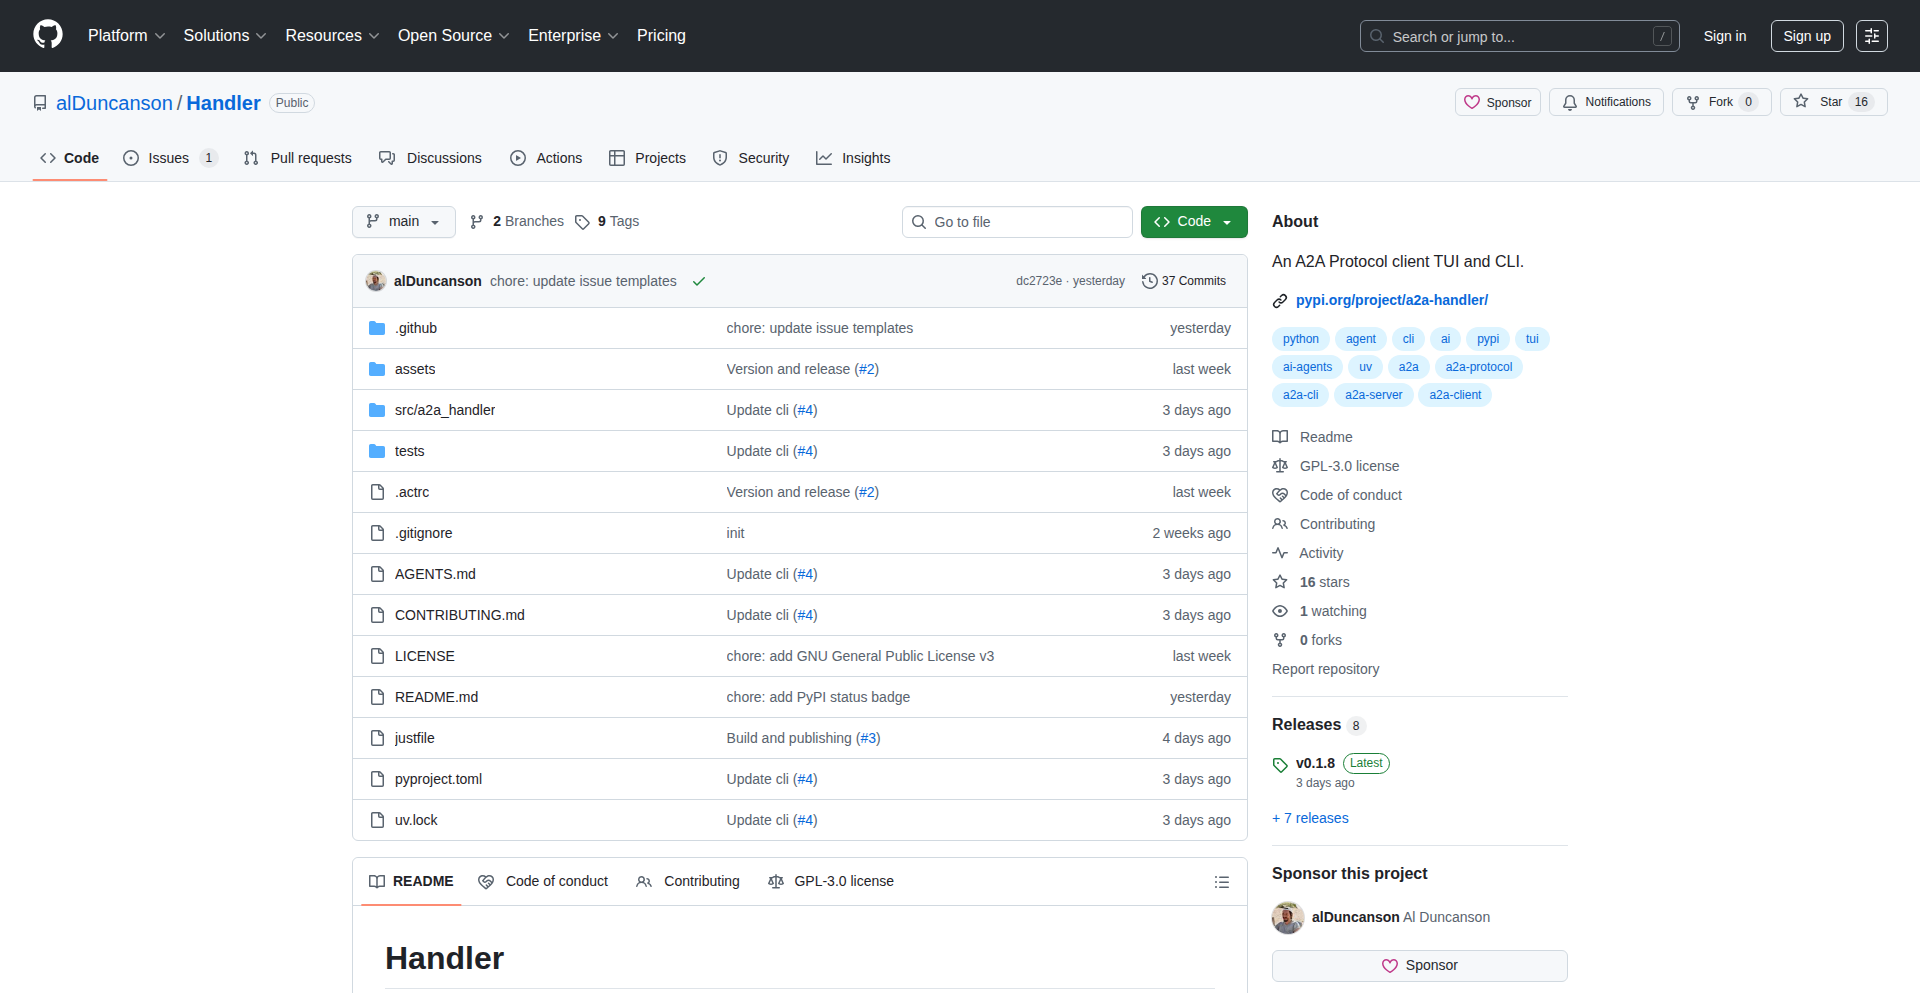This screenshot has height=993, width=1920.
Task: Click the GitHub logo icon
Action: (46, 35)
